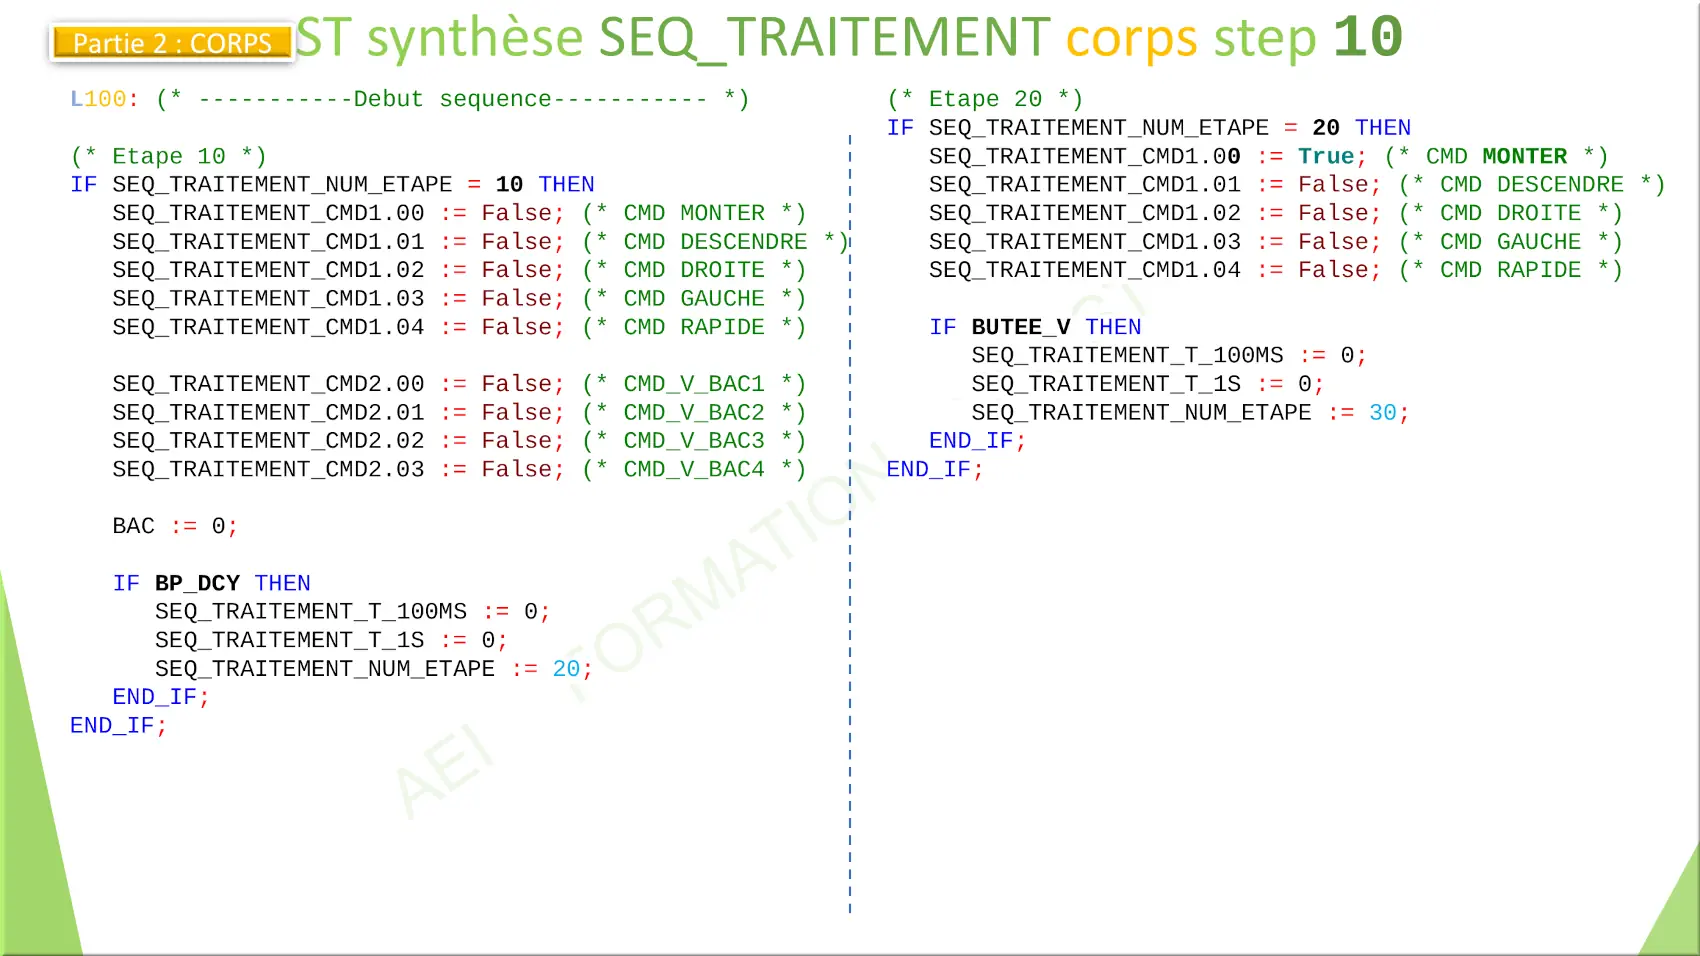Select the 'NUM_ETAPE := 20;' assignment
Viewport: 1700px width, 956px height.
pos(374,669)
